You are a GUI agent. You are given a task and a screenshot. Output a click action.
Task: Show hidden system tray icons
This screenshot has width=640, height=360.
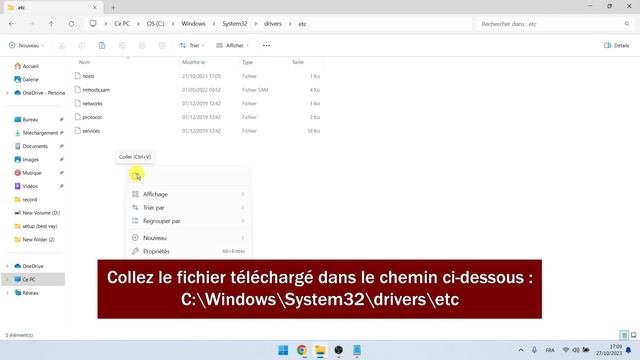click(521, 350)
